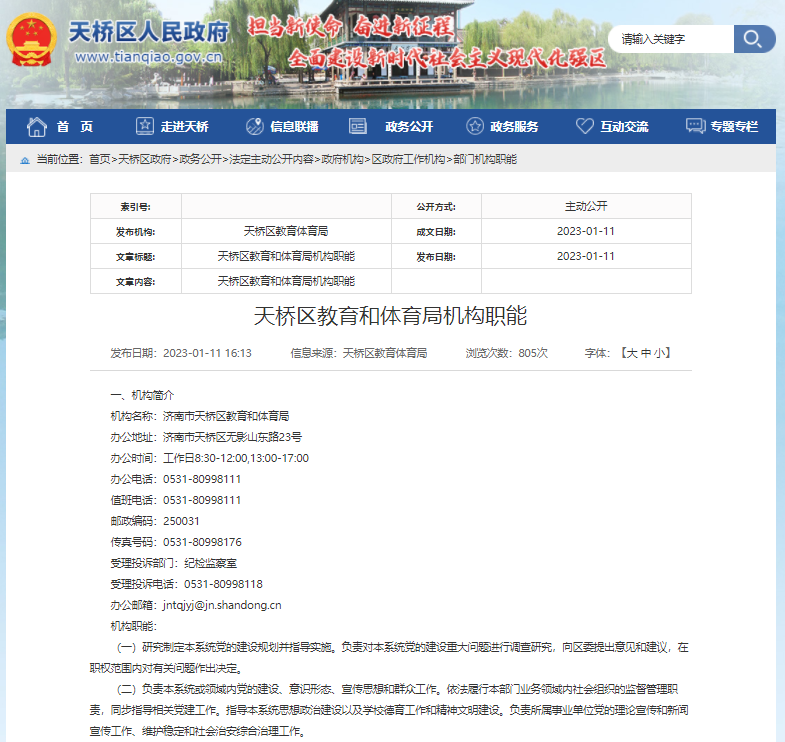Follow the 部门机构职能 breadcrumb link
Screen dimensions: 785x742
tap(485, 159)
